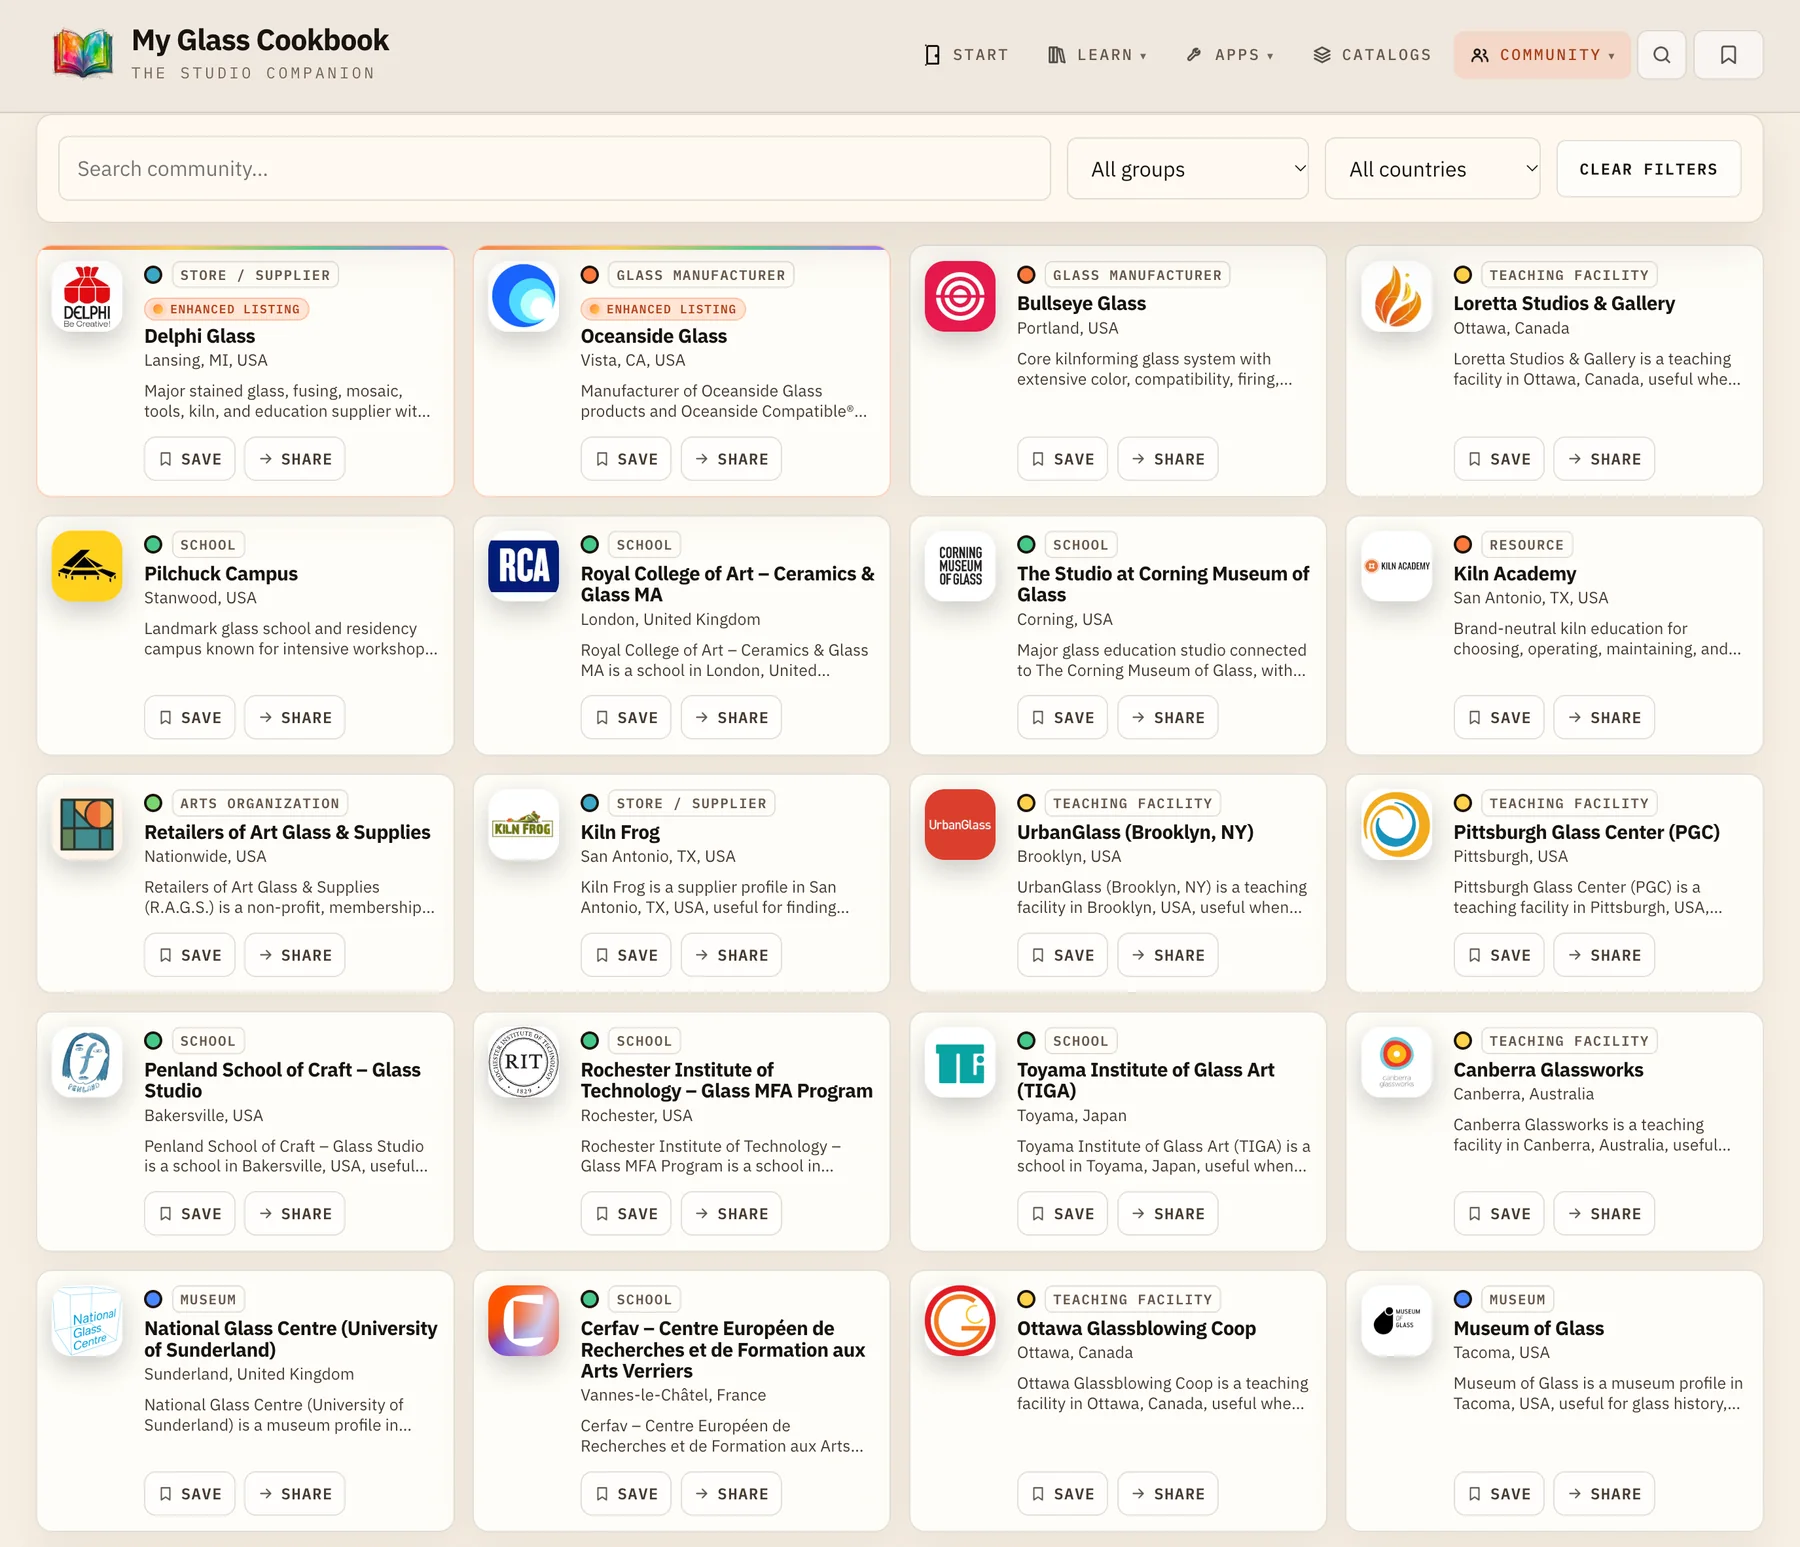Save the Kiln Academy listing

[1499, 718]
